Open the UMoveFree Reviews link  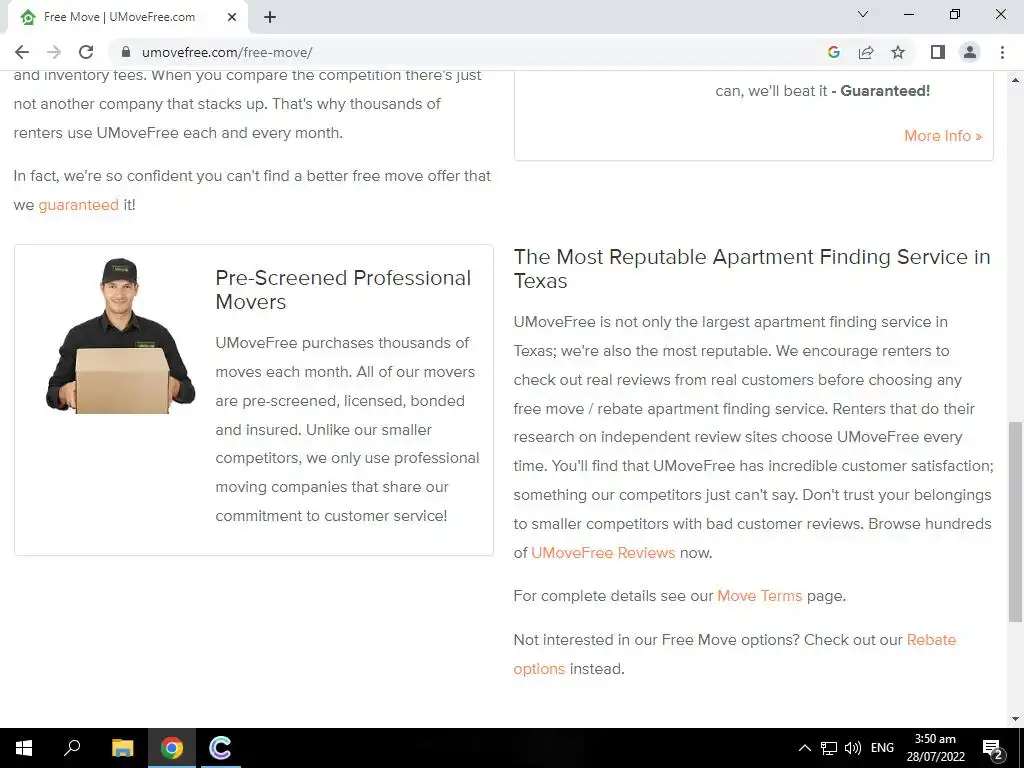[603, 552]
